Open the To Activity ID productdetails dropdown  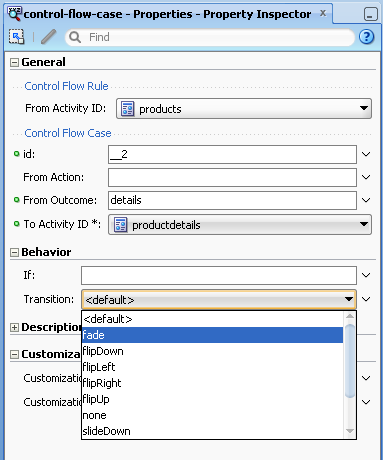[240, 225]
